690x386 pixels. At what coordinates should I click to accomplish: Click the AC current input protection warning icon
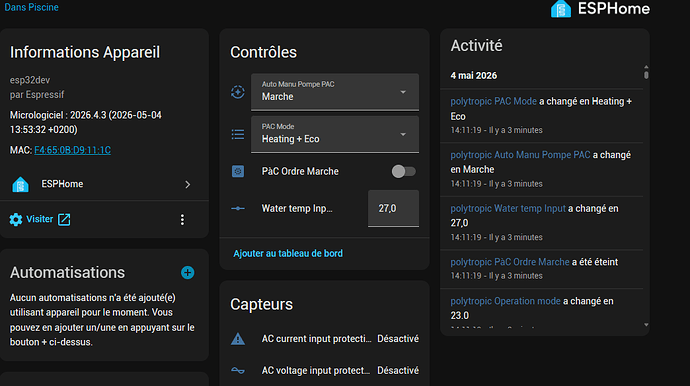pos(238,339)
